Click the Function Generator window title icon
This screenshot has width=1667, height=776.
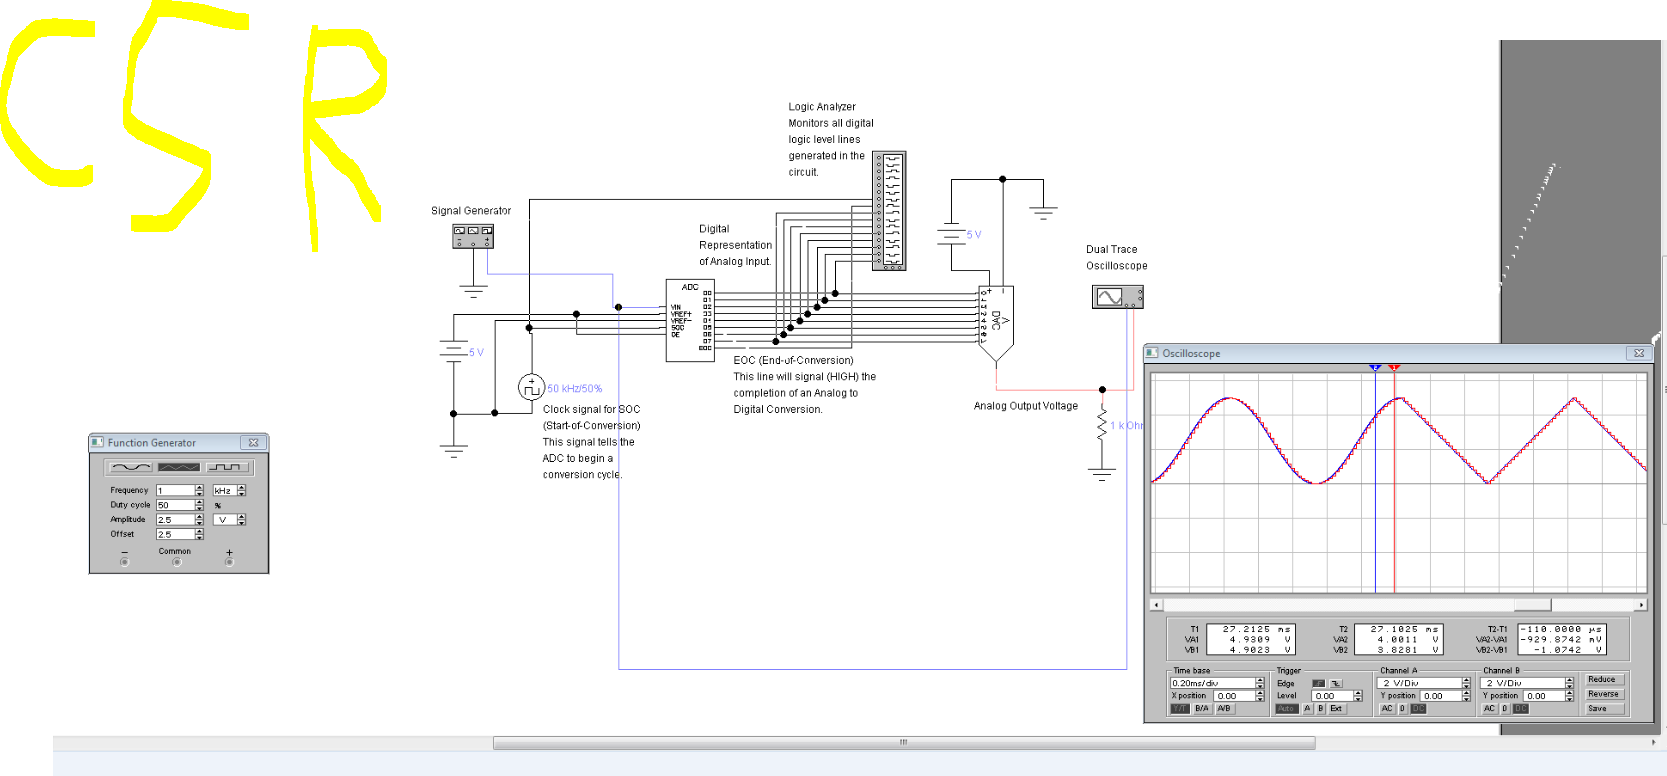[97, 442]
